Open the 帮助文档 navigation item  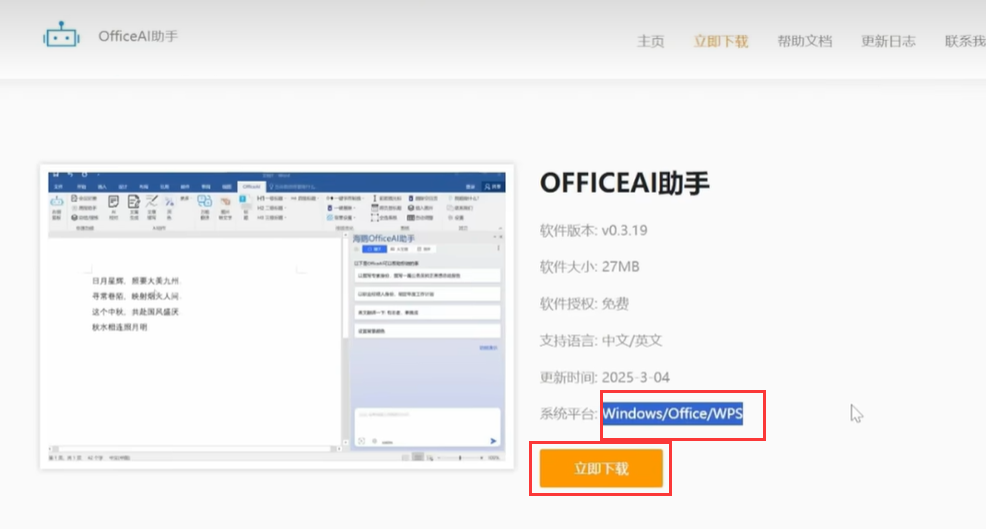coord(804,42)
